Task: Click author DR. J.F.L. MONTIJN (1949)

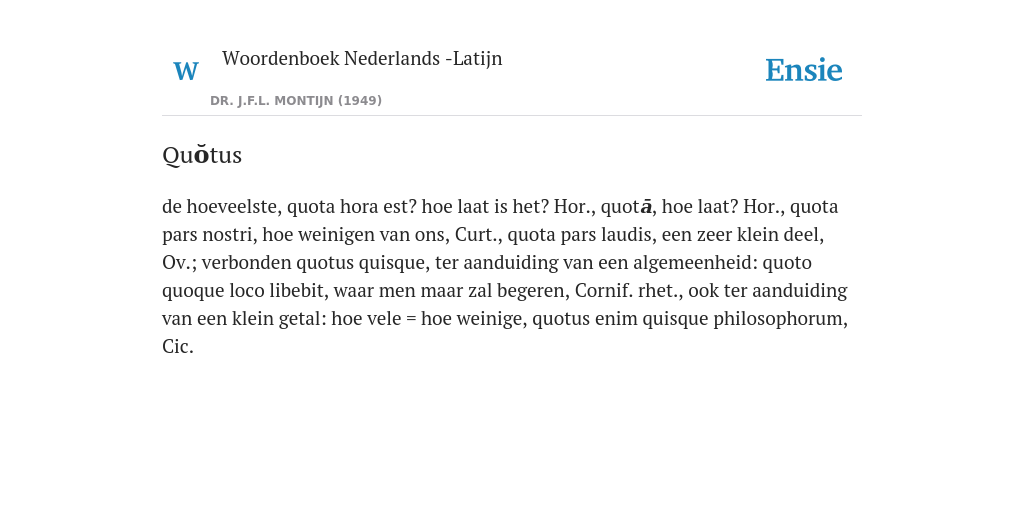Action: coord(296,101)
